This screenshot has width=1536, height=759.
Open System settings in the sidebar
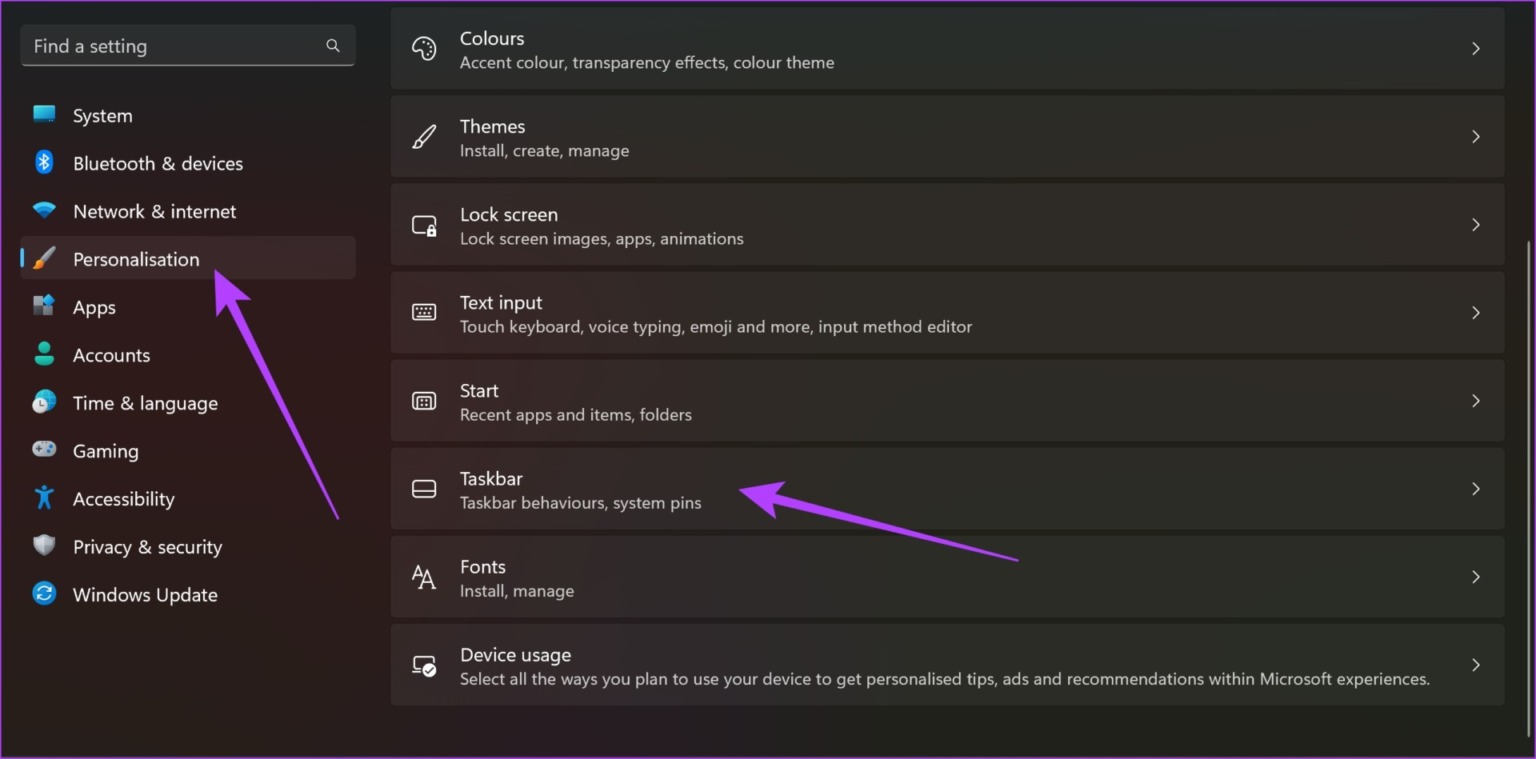click(x=102, y=115)
